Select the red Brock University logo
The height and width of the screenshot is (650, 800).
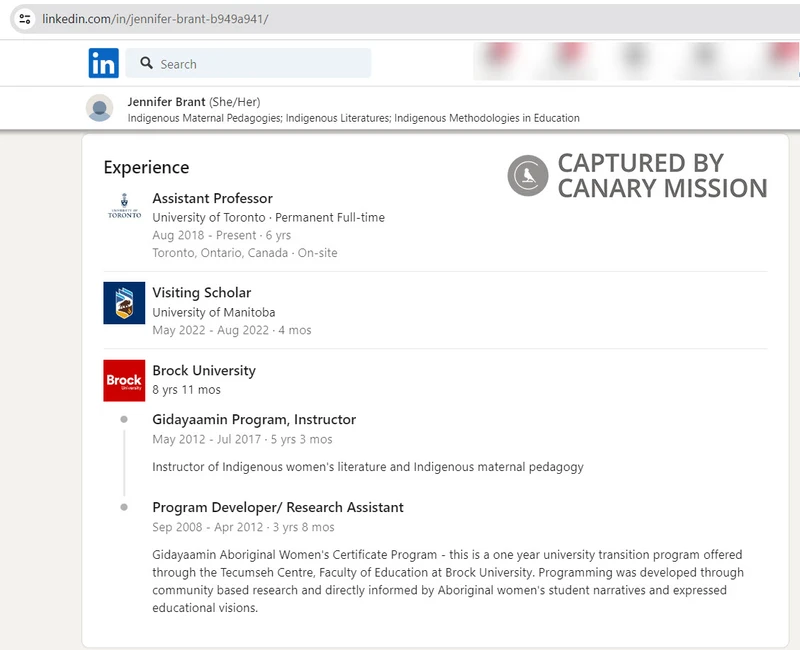click(x=124, y=380)
